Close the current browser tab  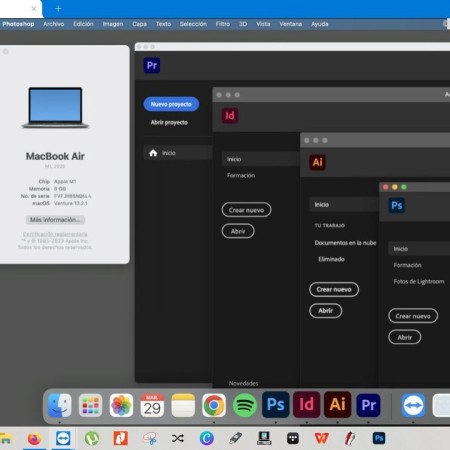pos(34,9)
